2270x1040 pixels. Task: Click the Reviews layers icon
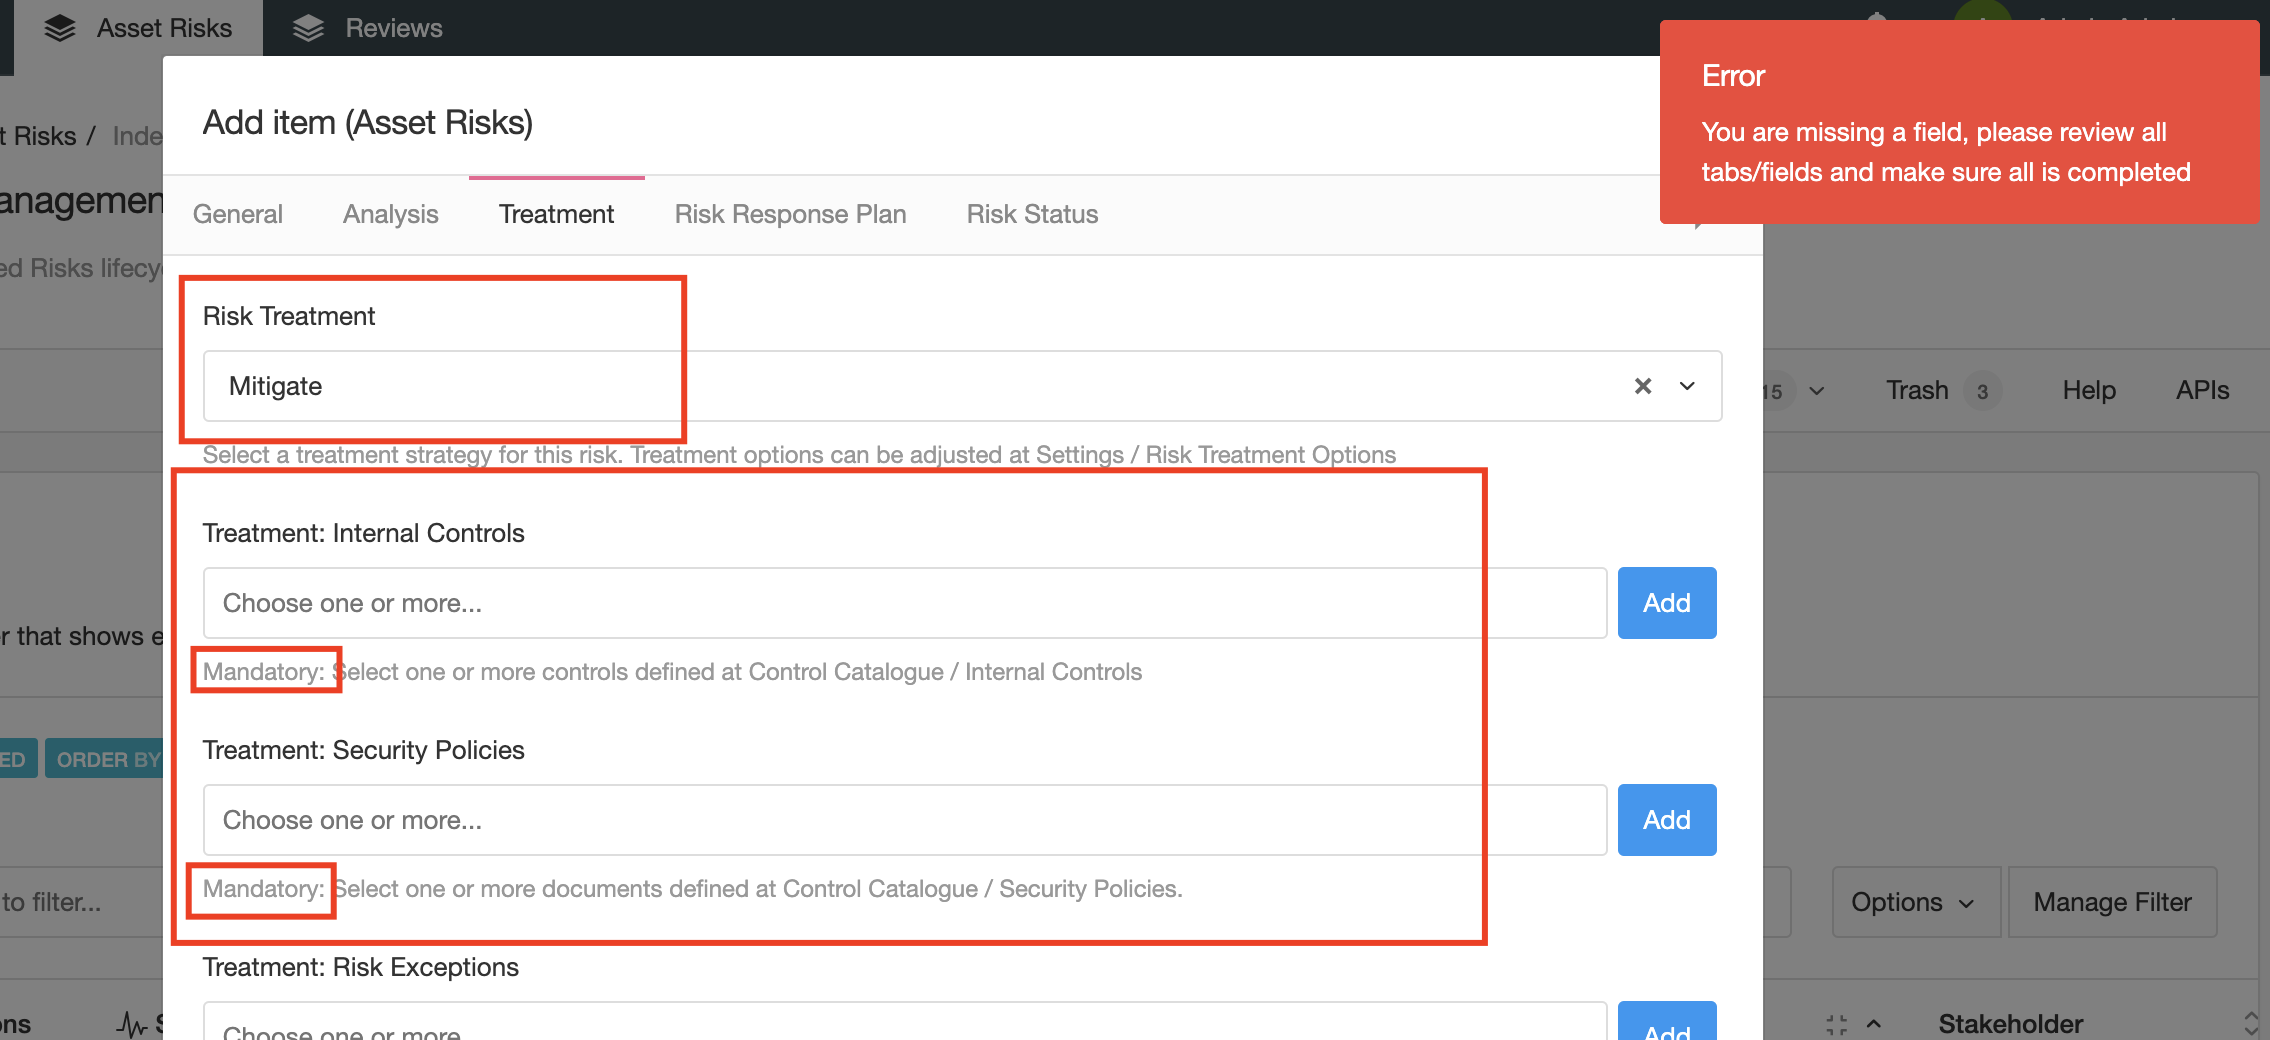(308, 27)
